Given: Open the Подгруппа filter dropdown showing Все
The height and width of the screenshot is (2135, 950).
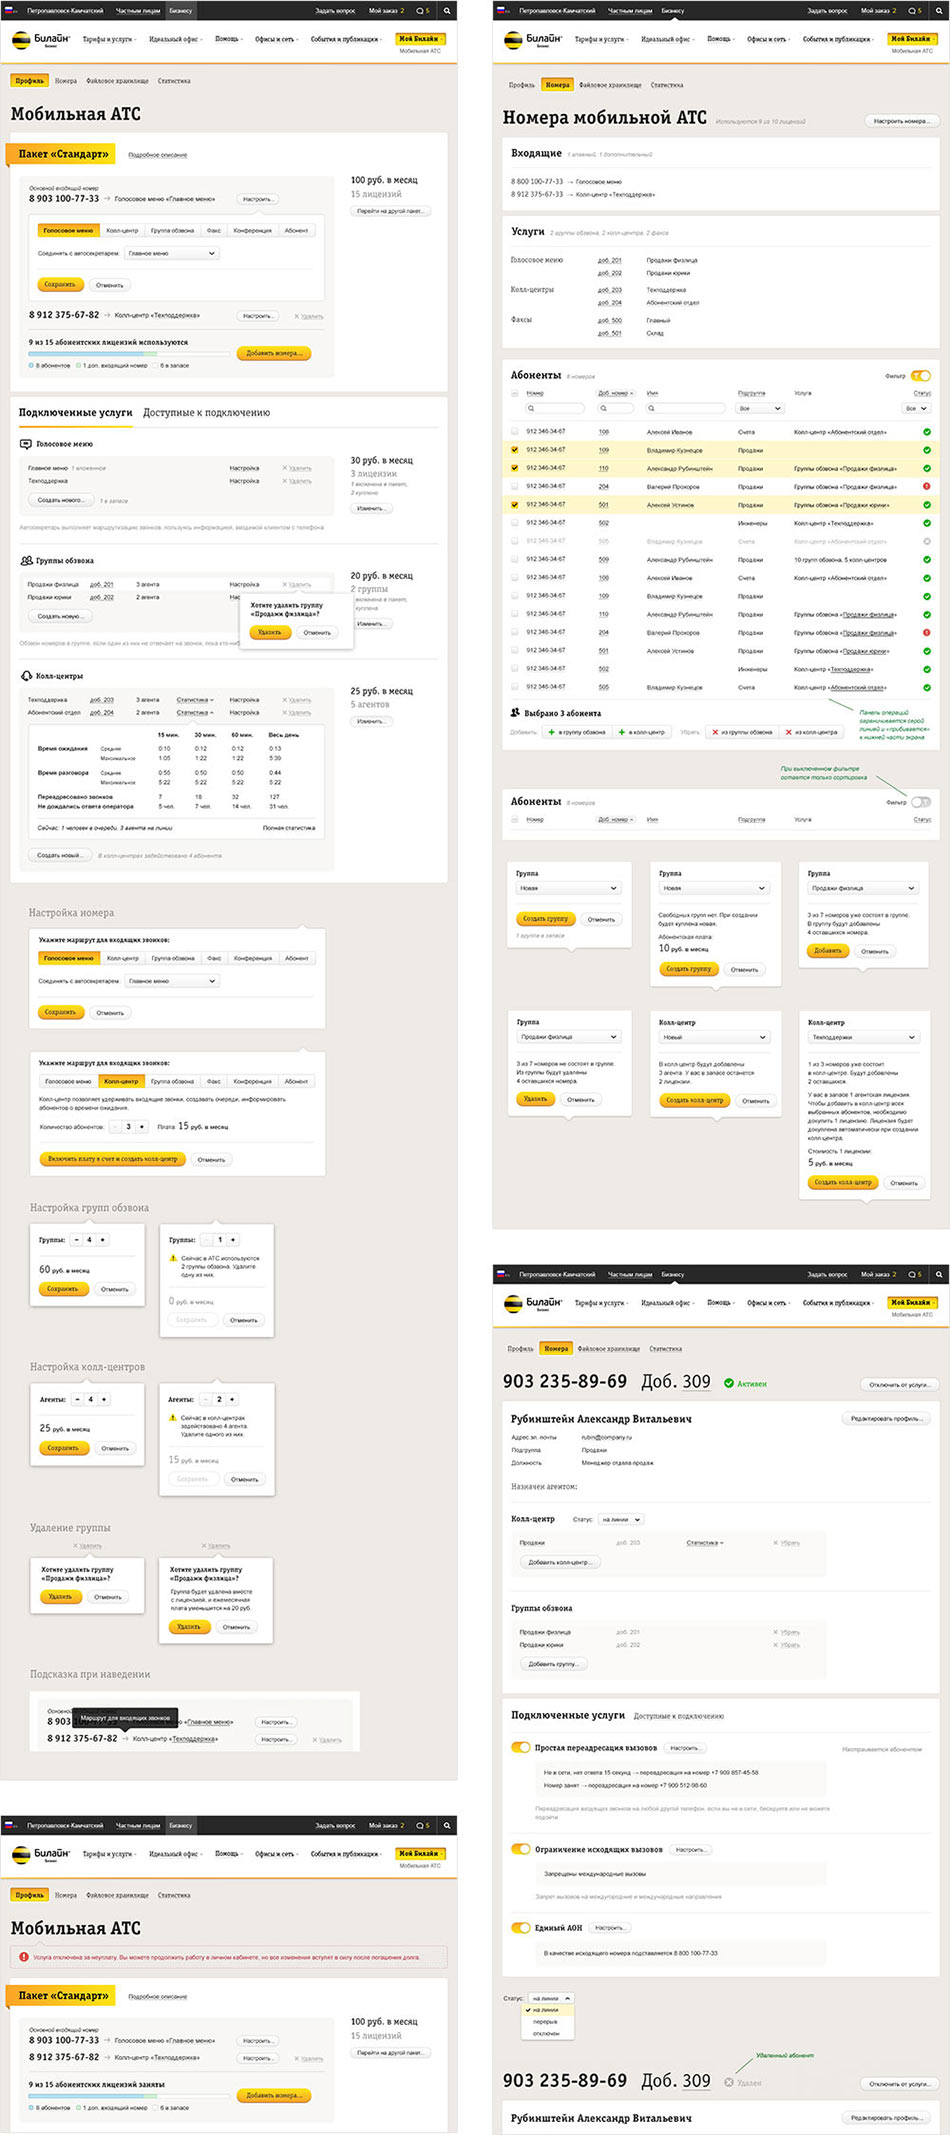Looking at the screenshot, I should coord(761,408).
